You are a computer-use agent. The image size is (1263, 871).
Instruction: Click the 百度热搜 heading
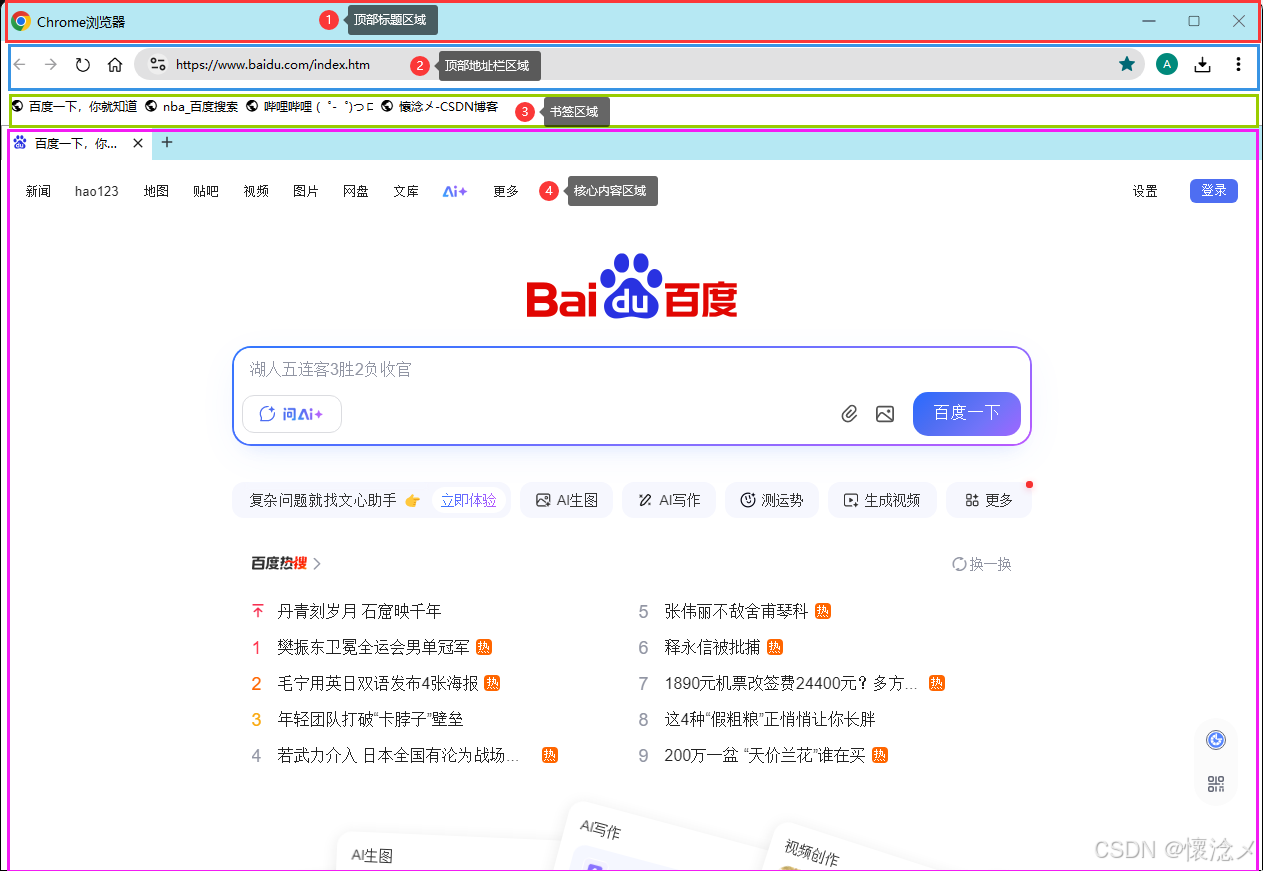point(279,564)
